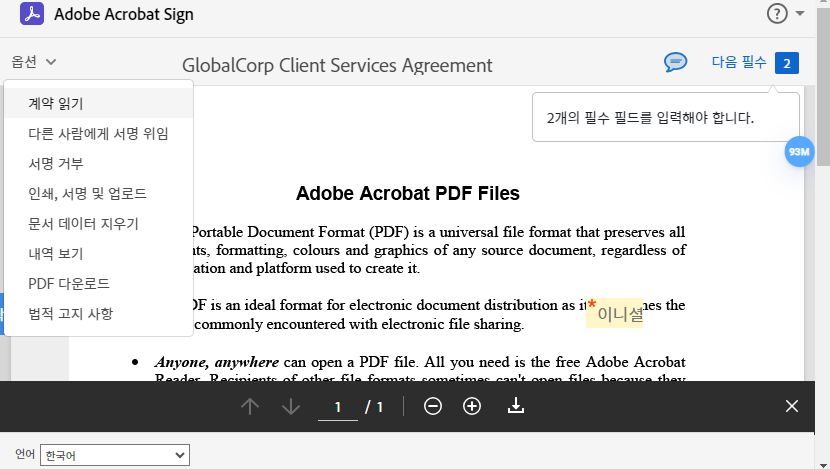
Task: Click the Adobe Acrobat PDF Files heading
Action: (x=407, y=193)
